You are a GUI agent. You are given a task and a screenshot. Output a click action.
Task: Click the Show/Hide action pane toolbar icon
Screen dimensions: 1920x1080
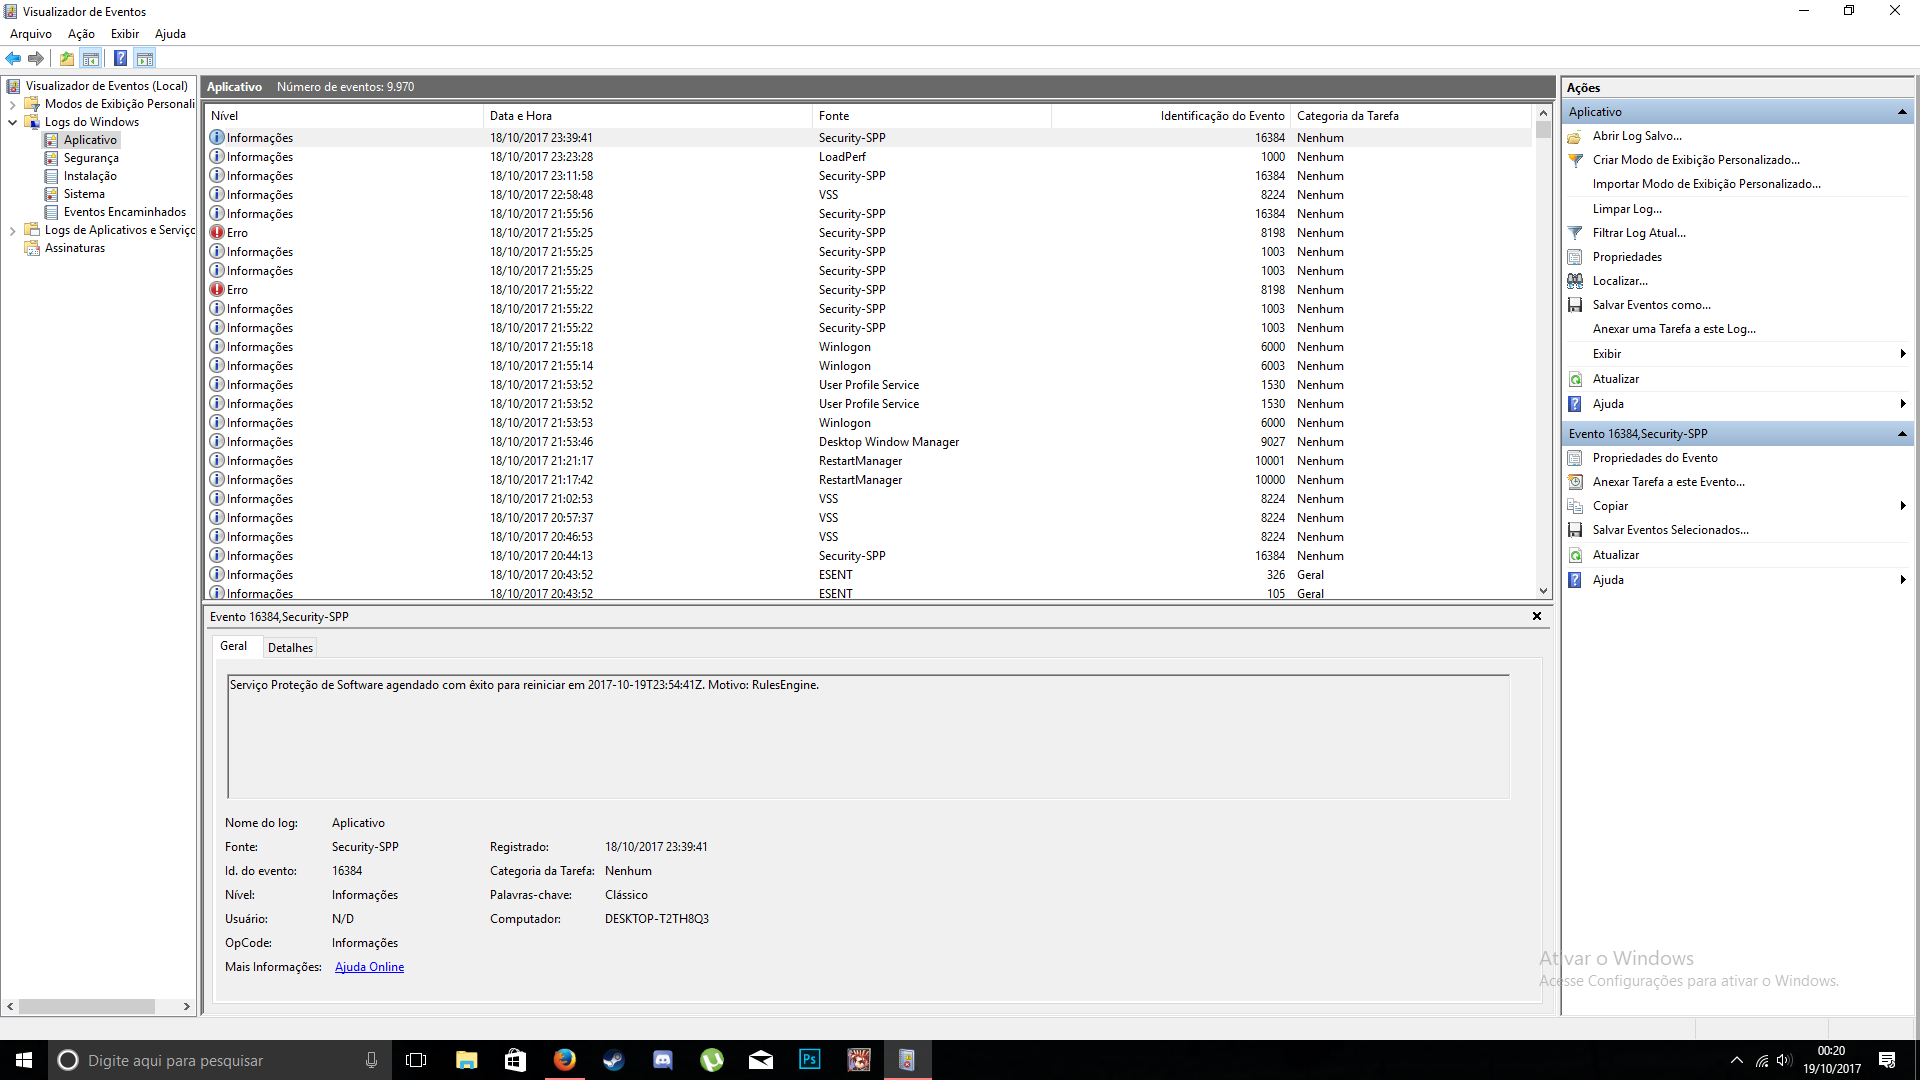145,59
